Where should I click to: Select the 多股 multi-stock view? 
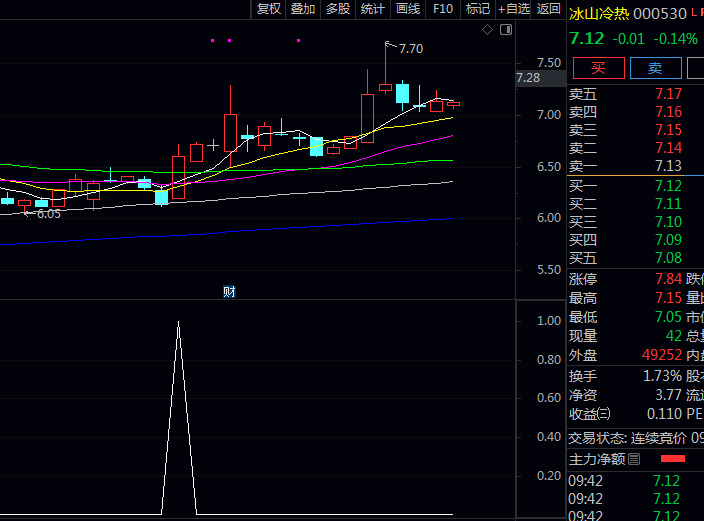(x=338, y=9)
